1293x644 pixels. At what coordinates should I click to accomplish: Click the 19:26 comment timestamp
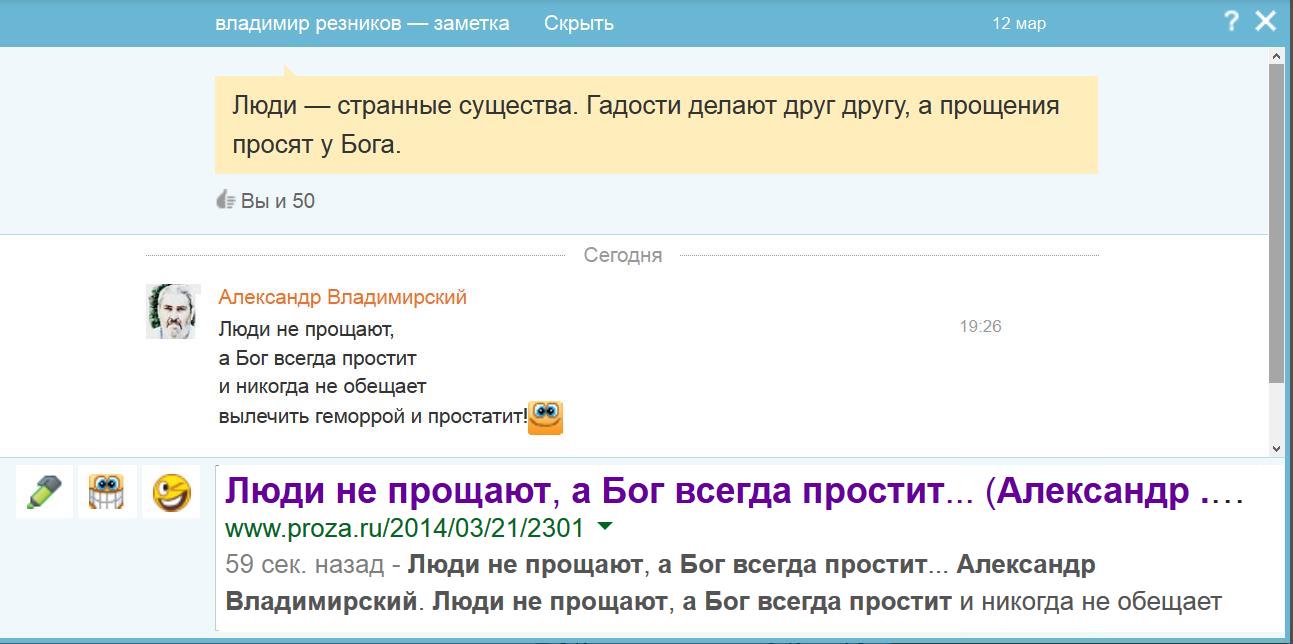(980, 326)
